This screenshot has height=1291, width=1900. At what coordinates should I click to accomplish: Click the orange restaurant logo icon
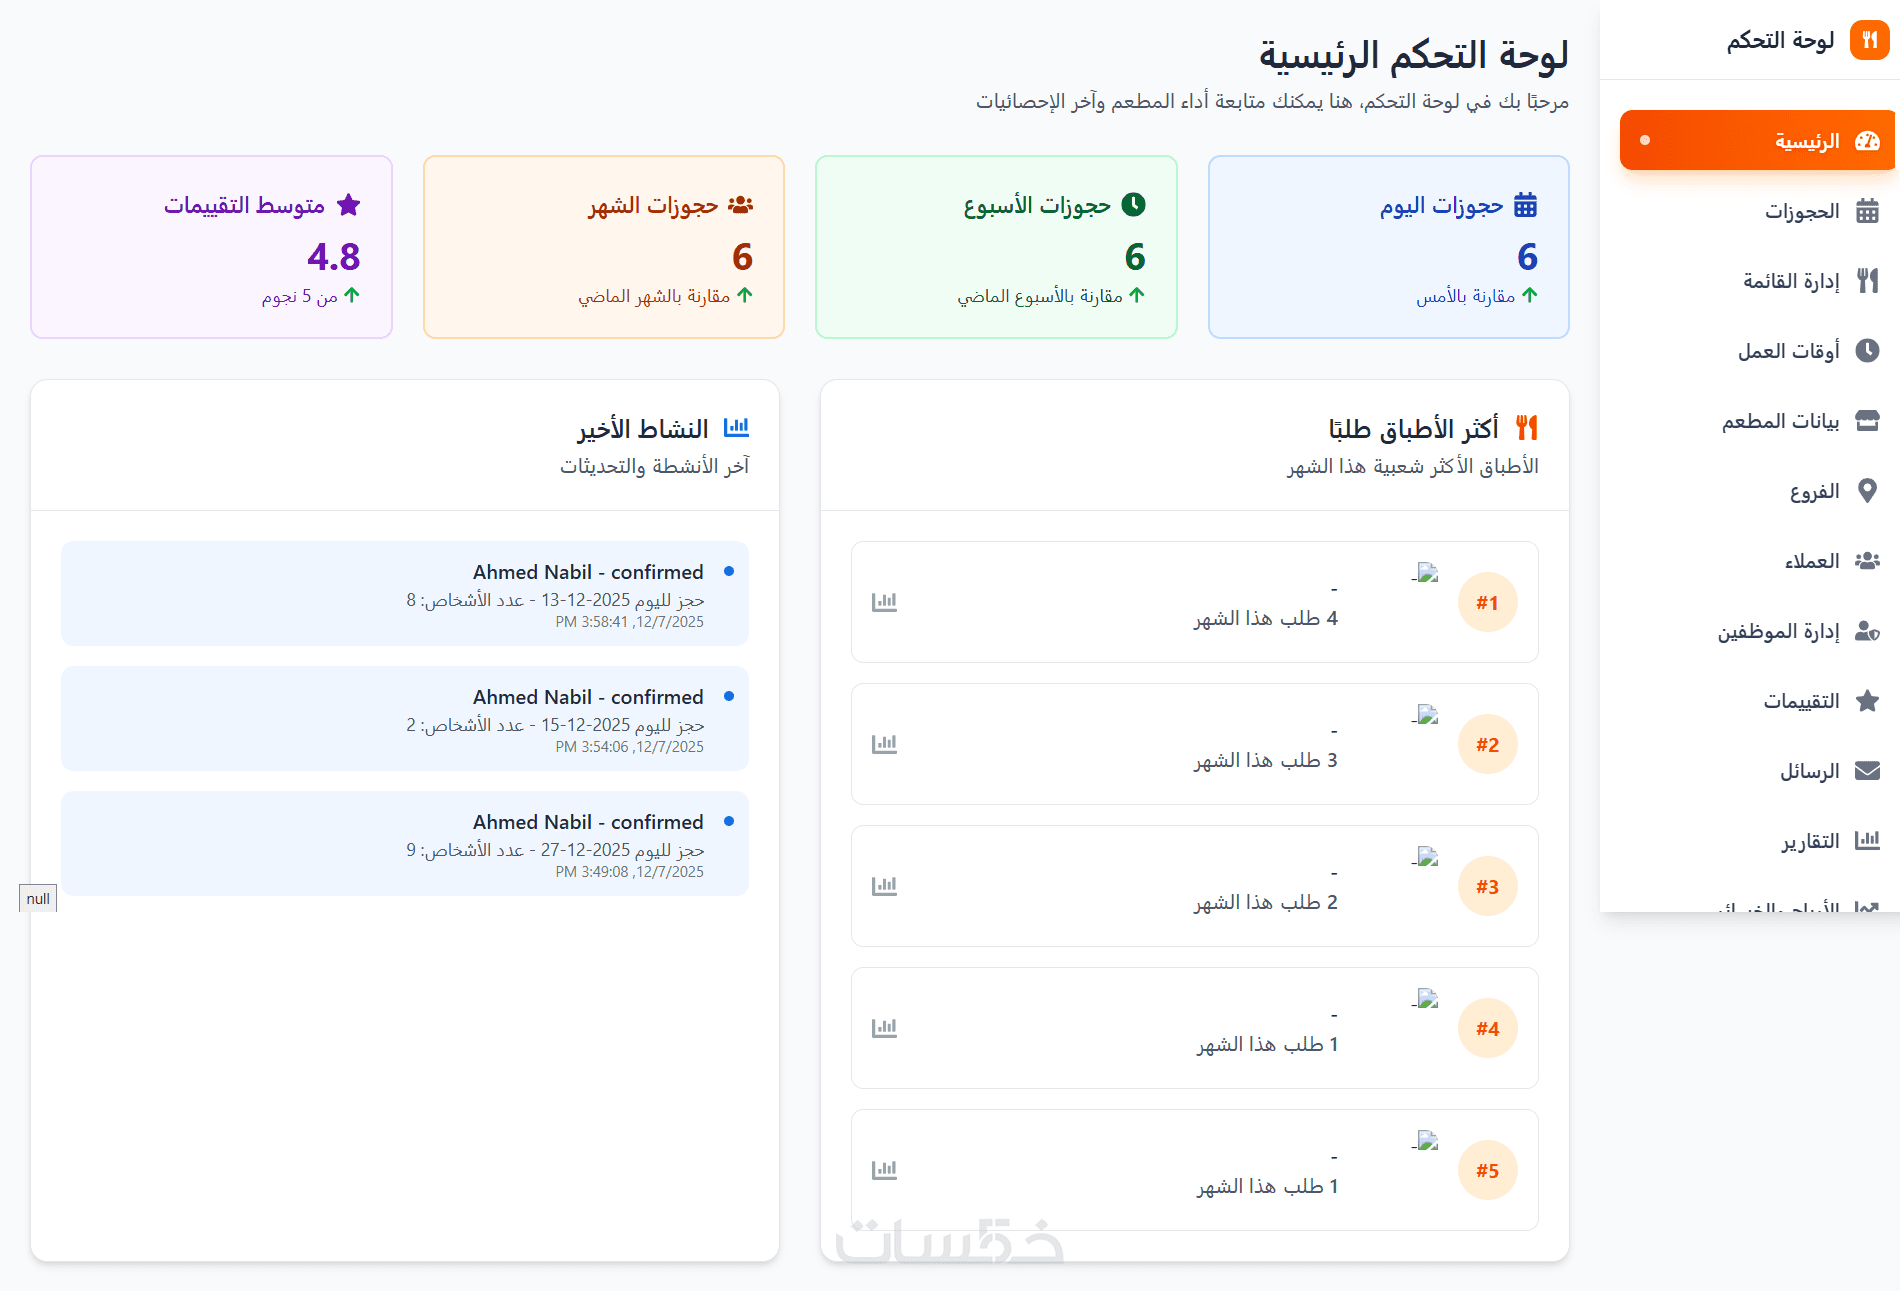pos(1869,41)
